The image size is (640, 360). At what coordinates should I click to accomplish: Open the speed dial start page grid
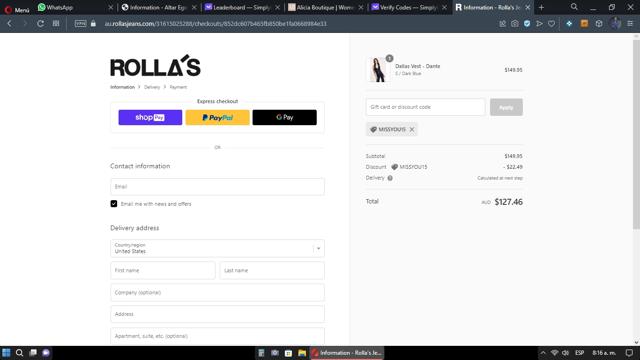pyautogui.click(x=56, y=24)
